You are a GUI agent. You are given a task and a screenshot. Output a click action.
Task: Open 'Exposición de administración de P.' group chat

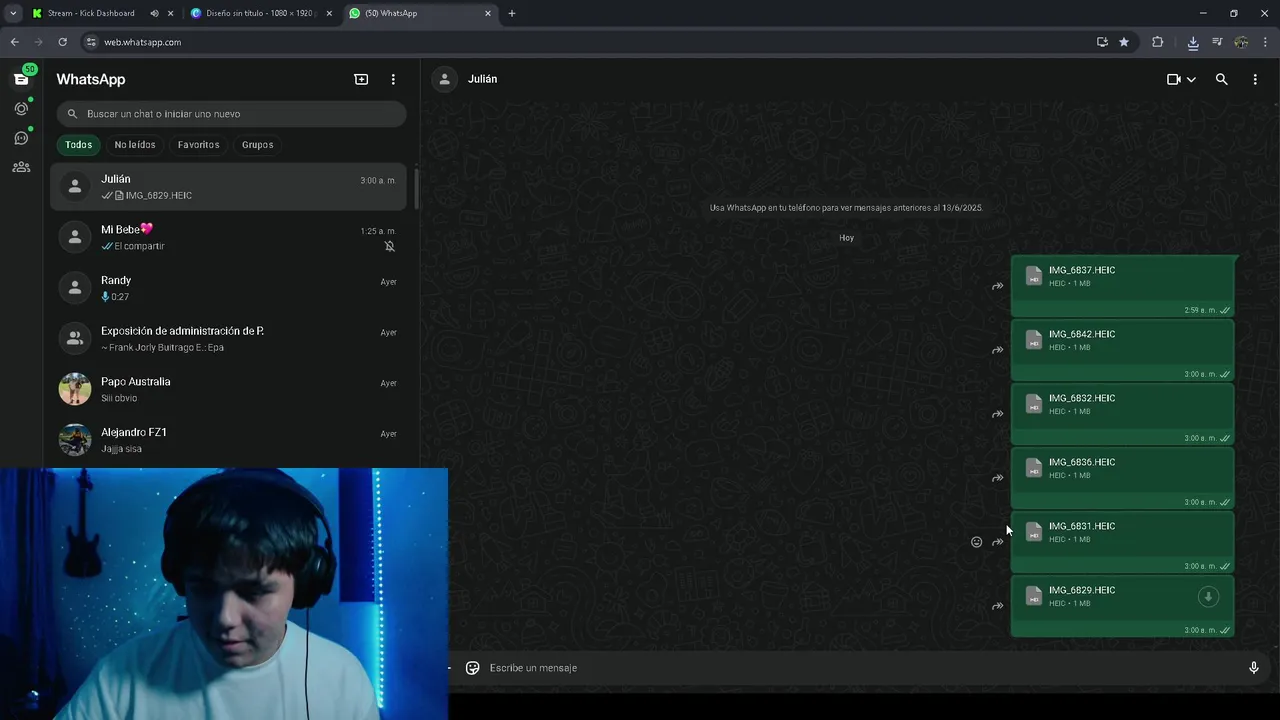[228, 339]
